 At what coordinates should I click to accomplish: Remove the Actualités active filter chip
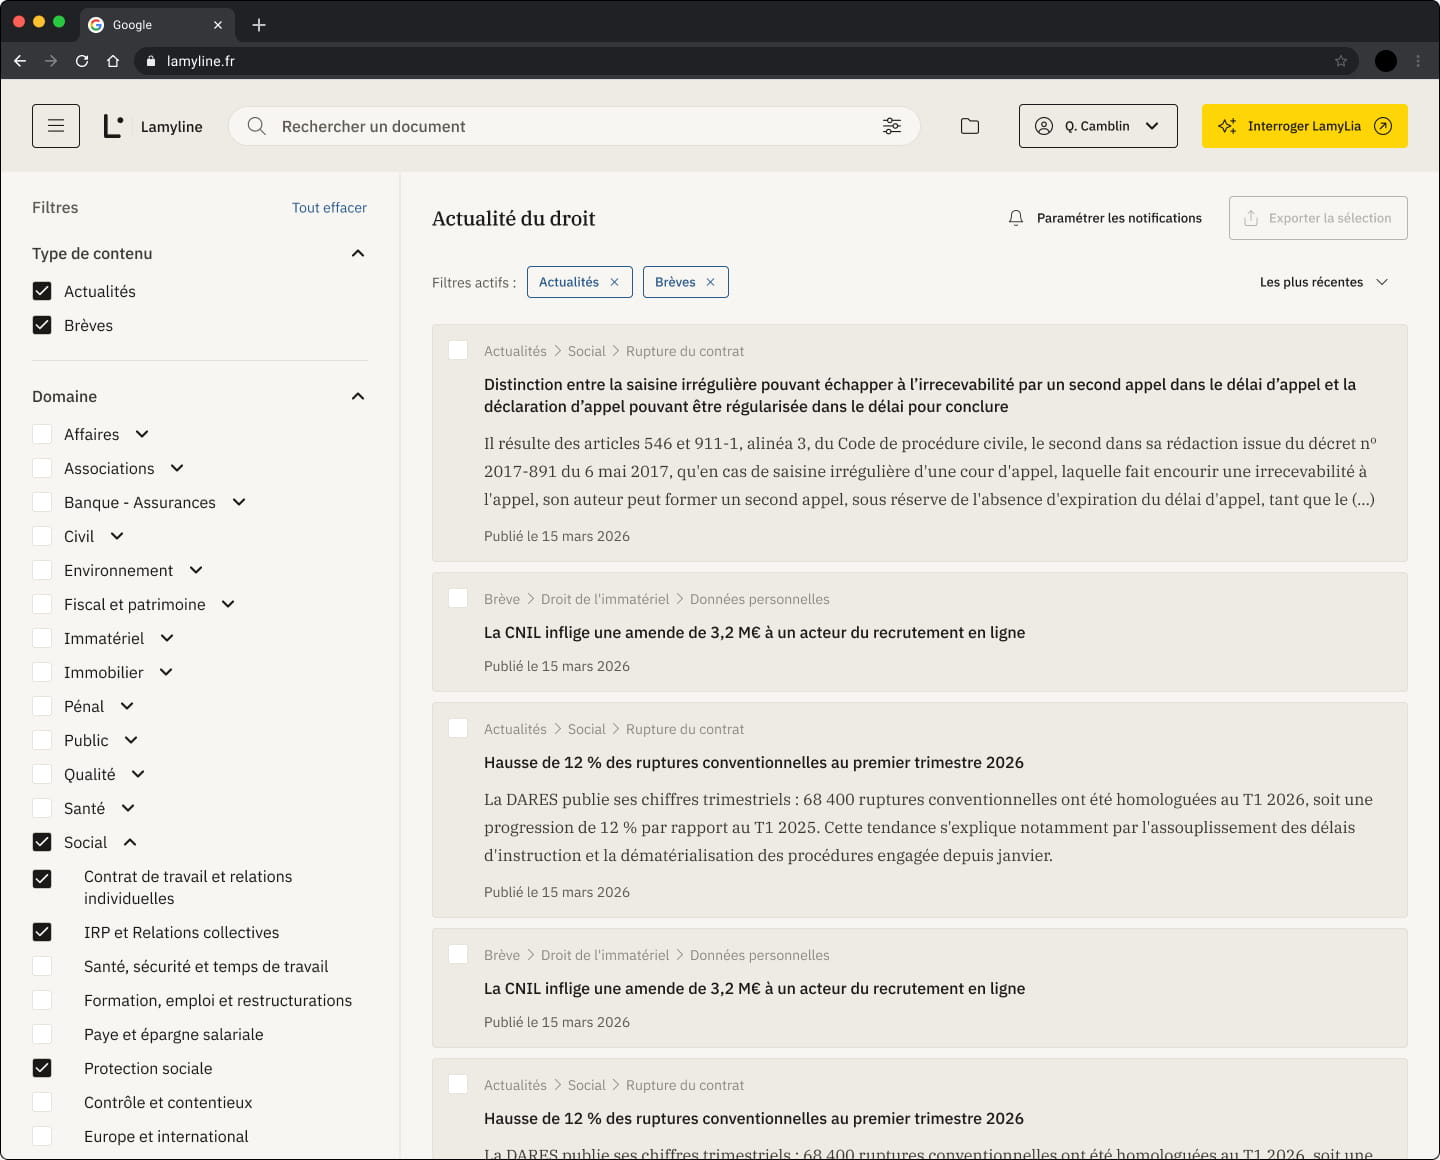coord(614,282)
